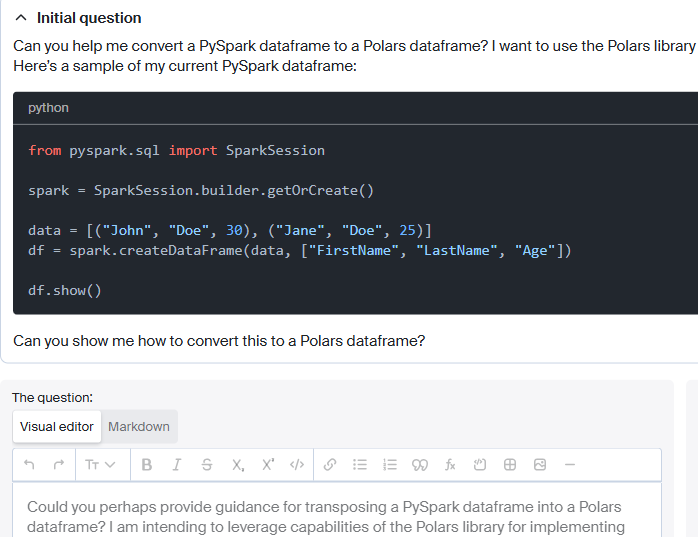The width and height of the screenshot is (698, 537).
Task: Click the 'df = spark.createDataFrame' code line
Action: tap(300, 250)
